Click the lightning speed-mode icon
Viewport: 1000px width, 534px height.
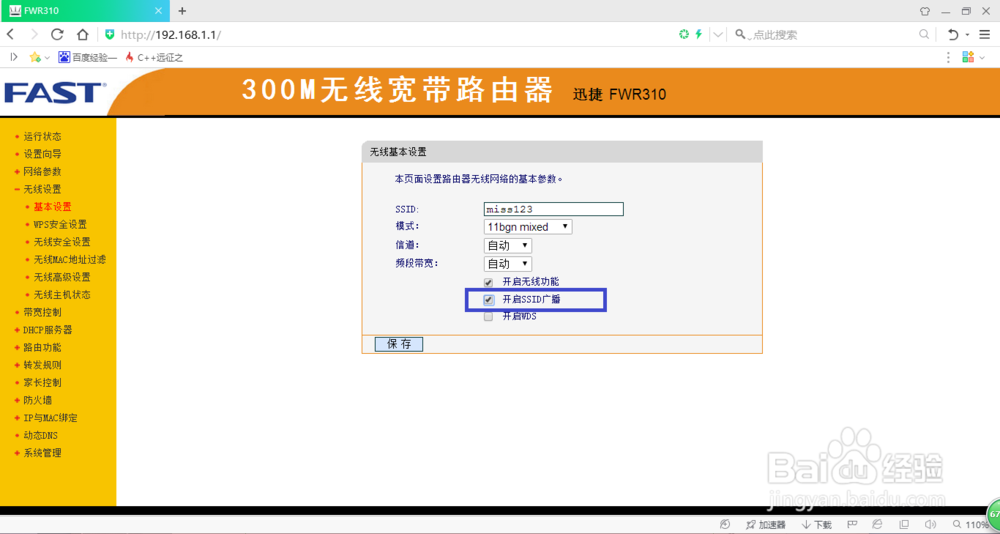(x=699, y=34)
